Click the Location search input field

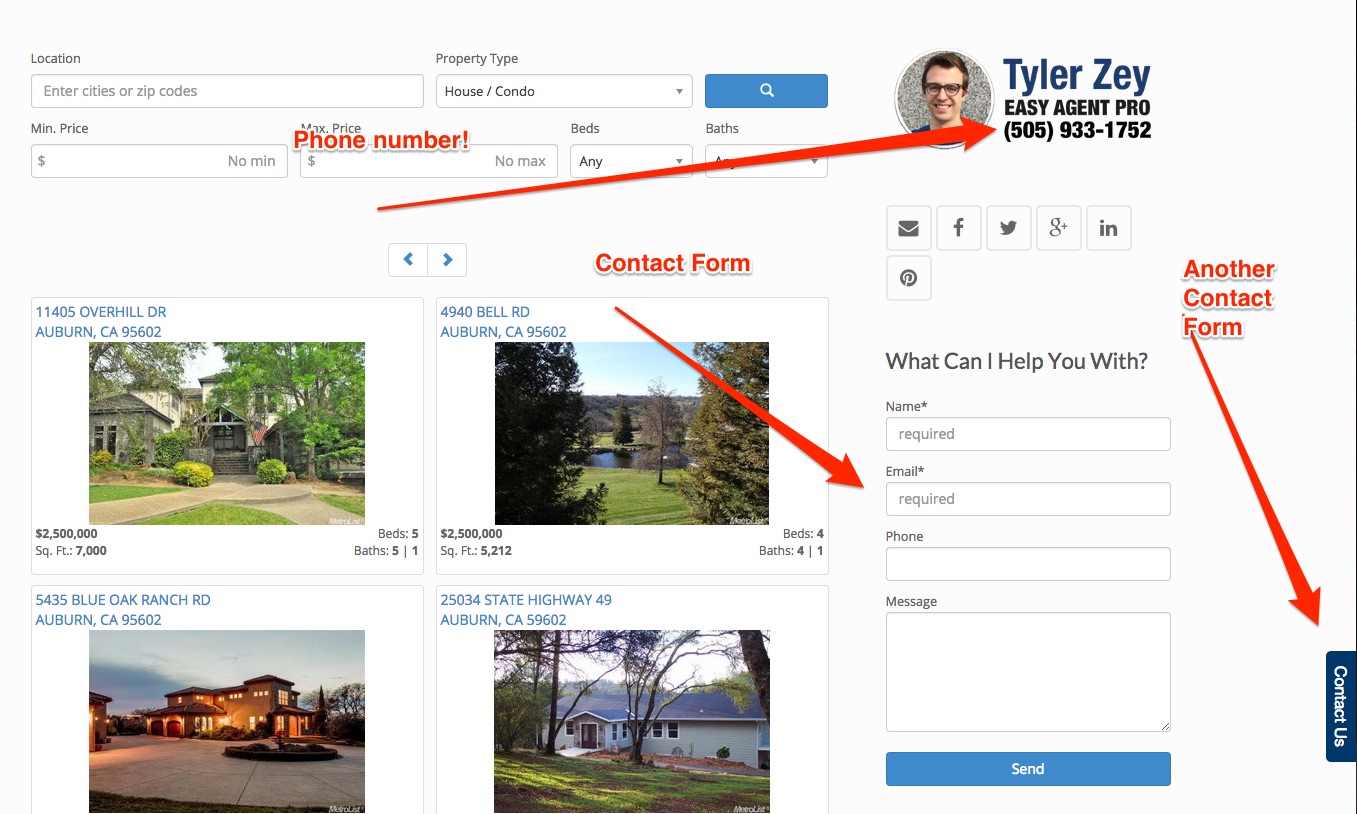point(227,91)
